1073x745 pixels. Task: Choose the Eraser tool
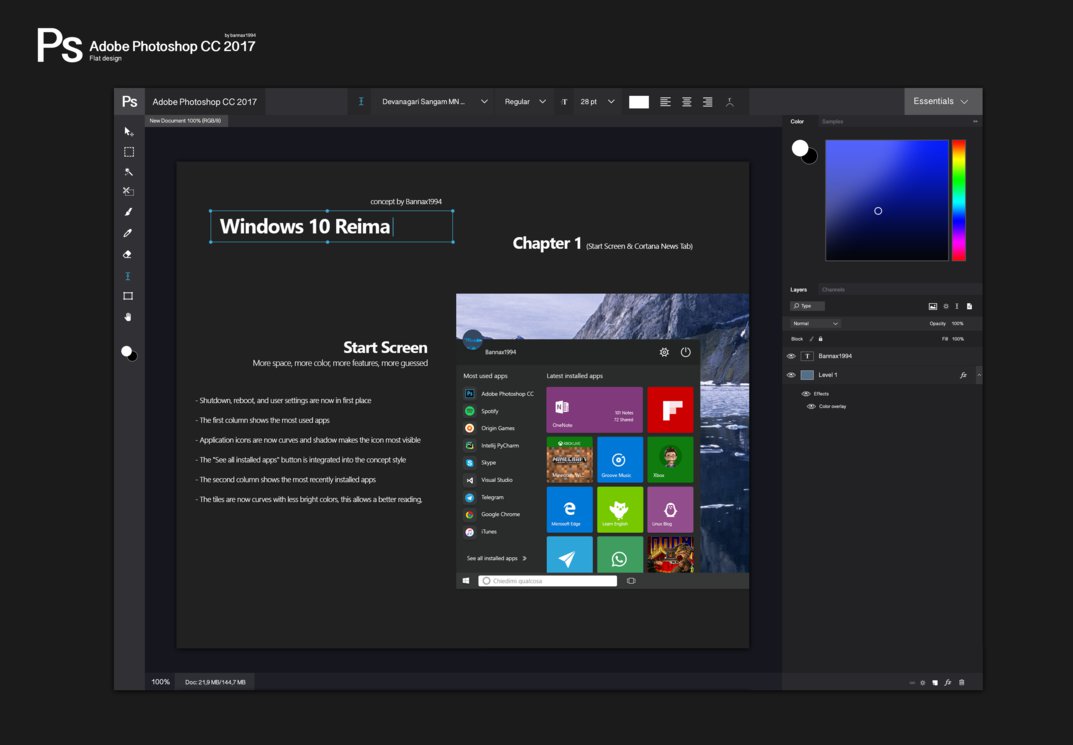[128, 254]
